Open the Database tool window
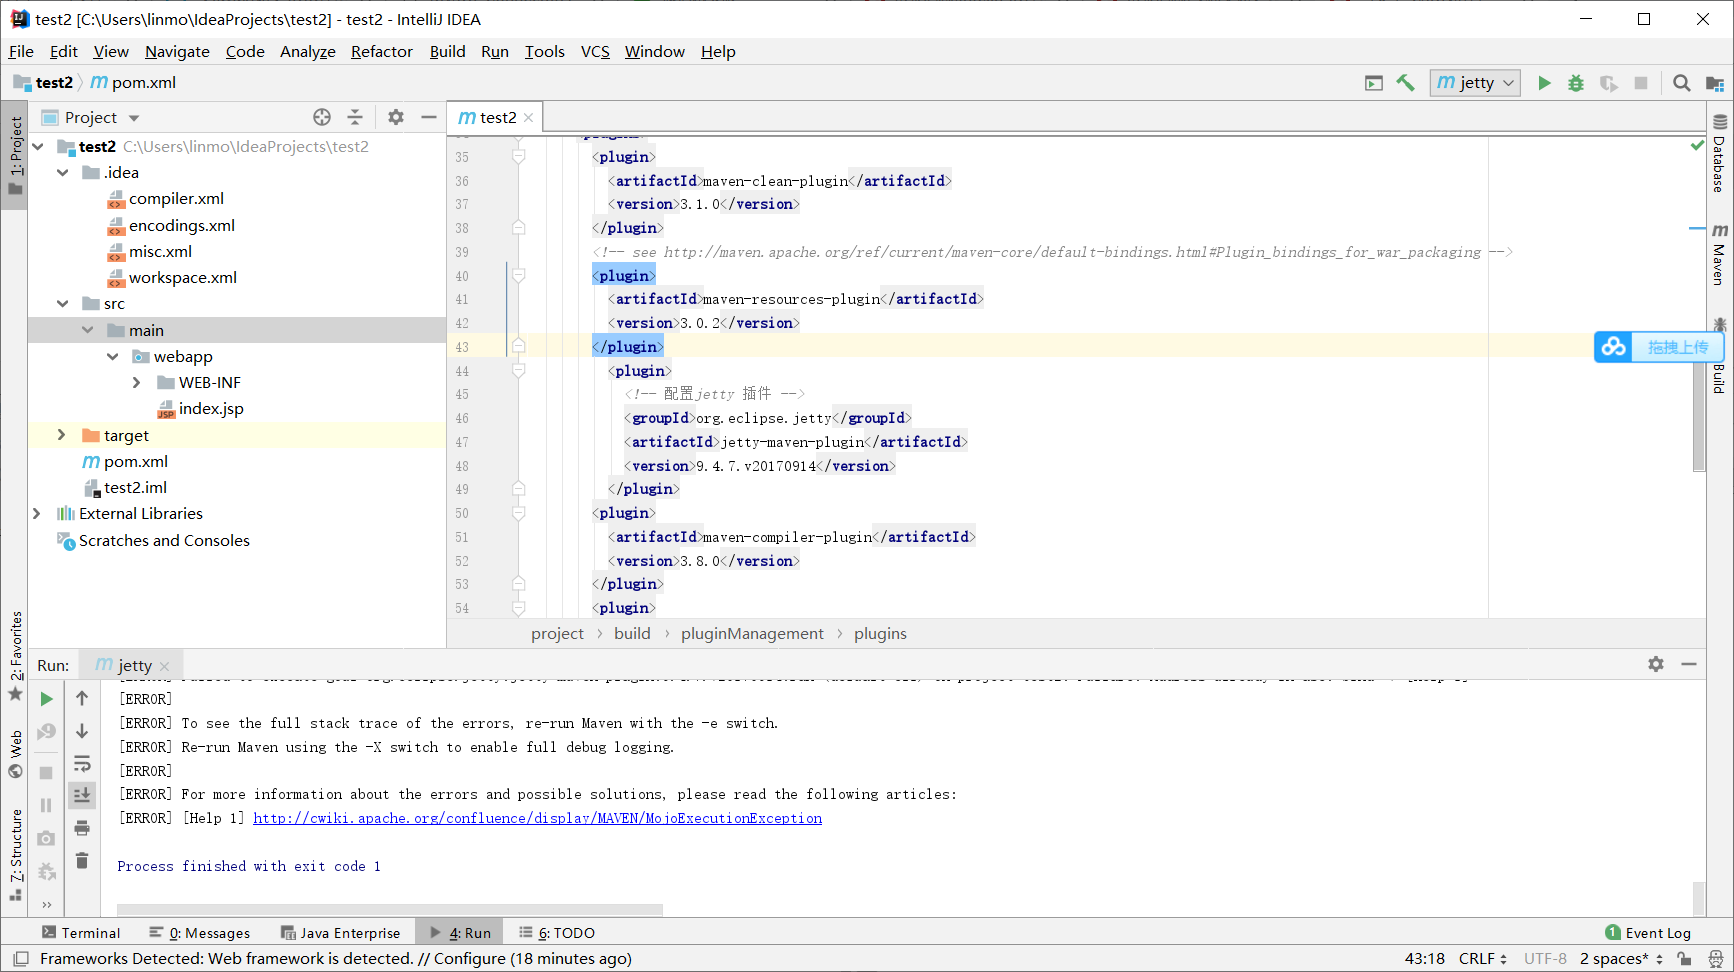 pos(1720,165)
